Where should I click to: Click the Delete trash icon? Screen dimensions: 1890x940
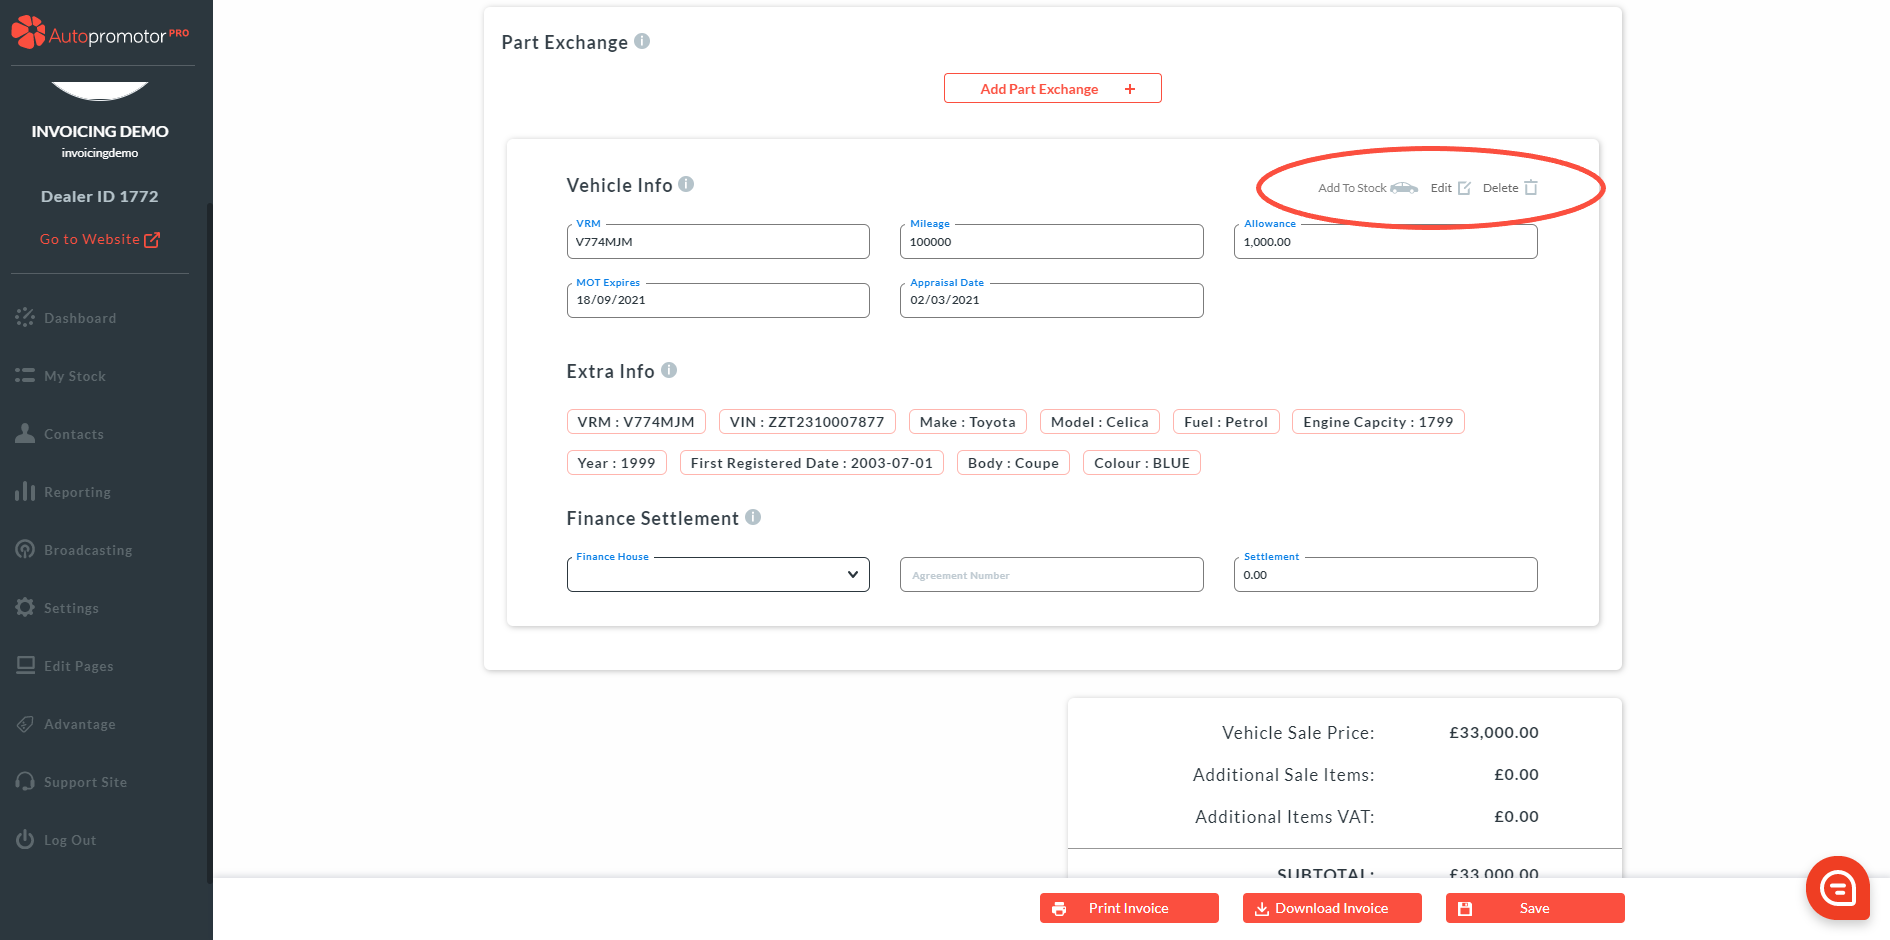coord(1530,188)
